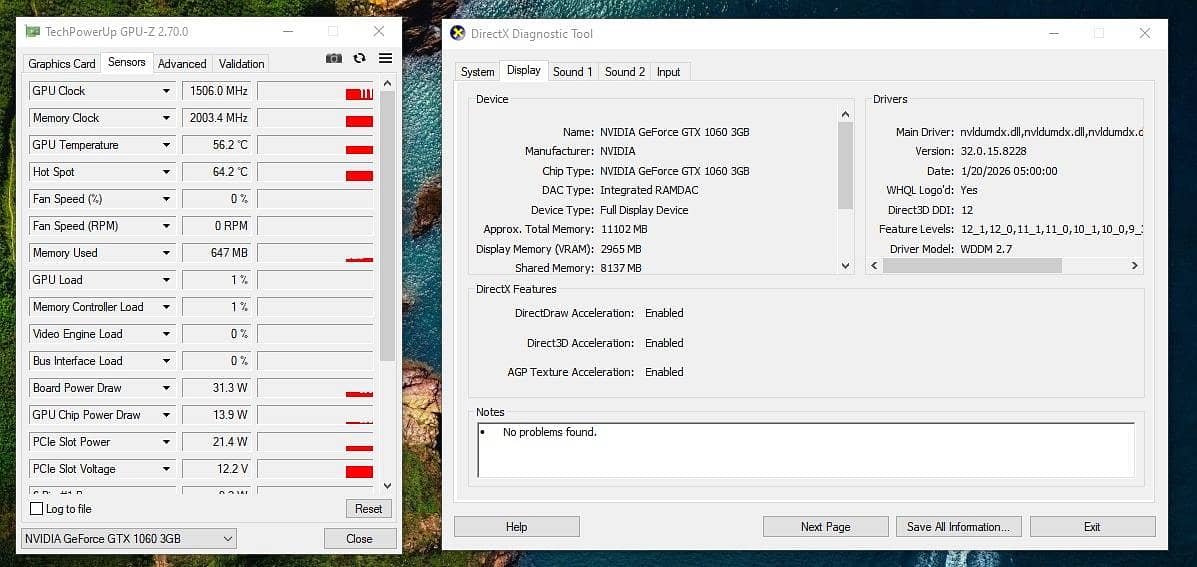The image size is (1197, 567).
Task: Open the Advanced tab in GPU-Z
Action: (x=182, y=64)
